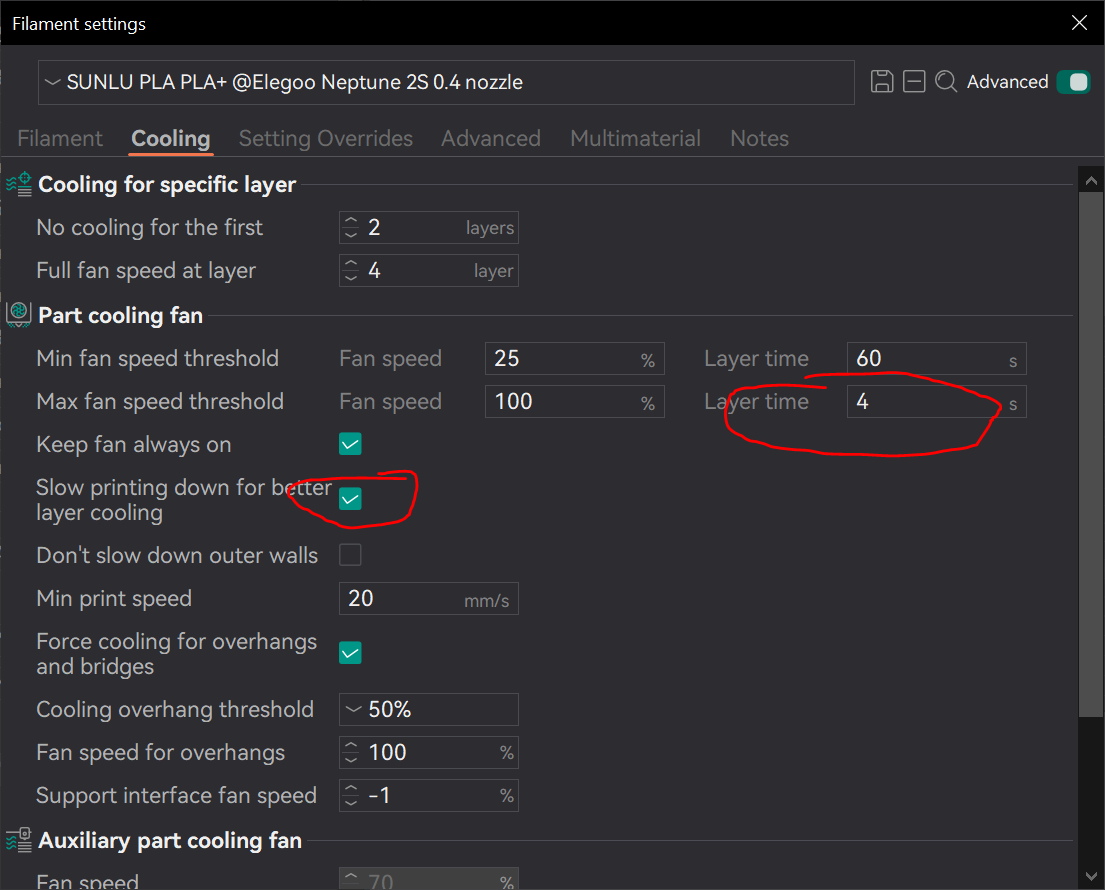Toggle the Advanced mode switch
1105x890 pixels.
tap(1074, 82)
